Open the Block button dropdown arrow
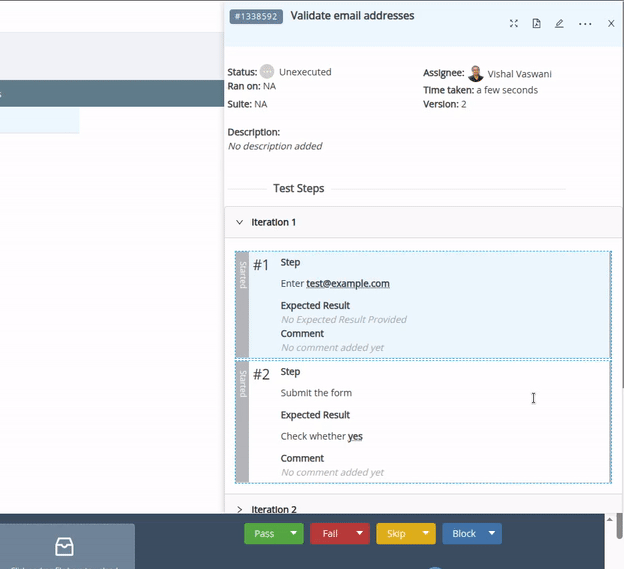This screenshot has height=569, width=624. pos(492,534)
